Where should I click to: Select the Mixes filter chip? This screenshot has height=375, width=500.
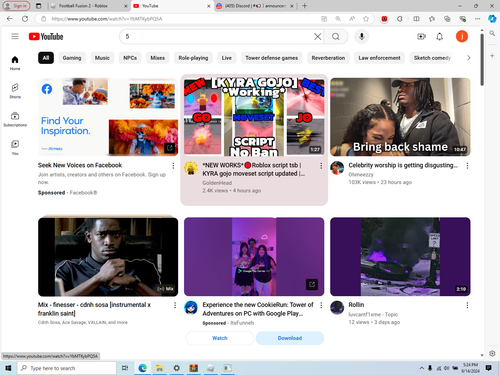[157, 58]
